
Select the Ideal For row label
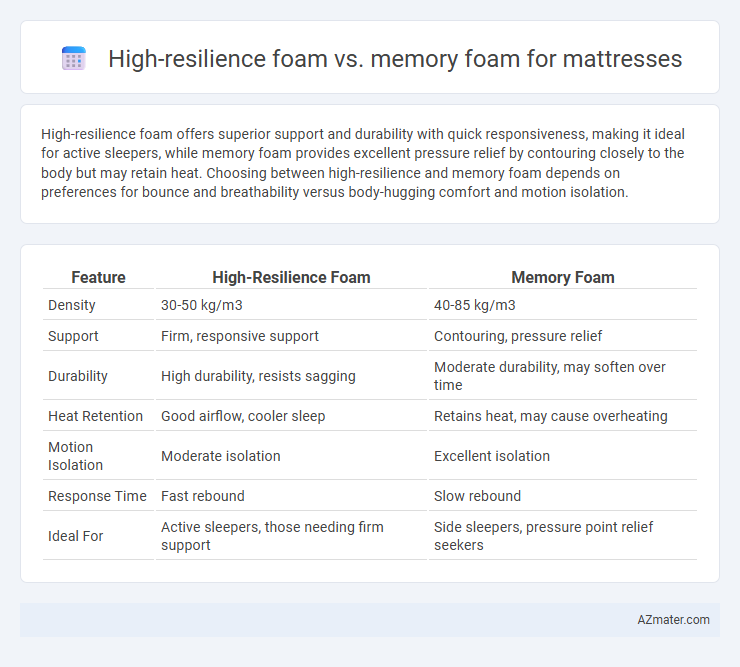click(76, 536)
